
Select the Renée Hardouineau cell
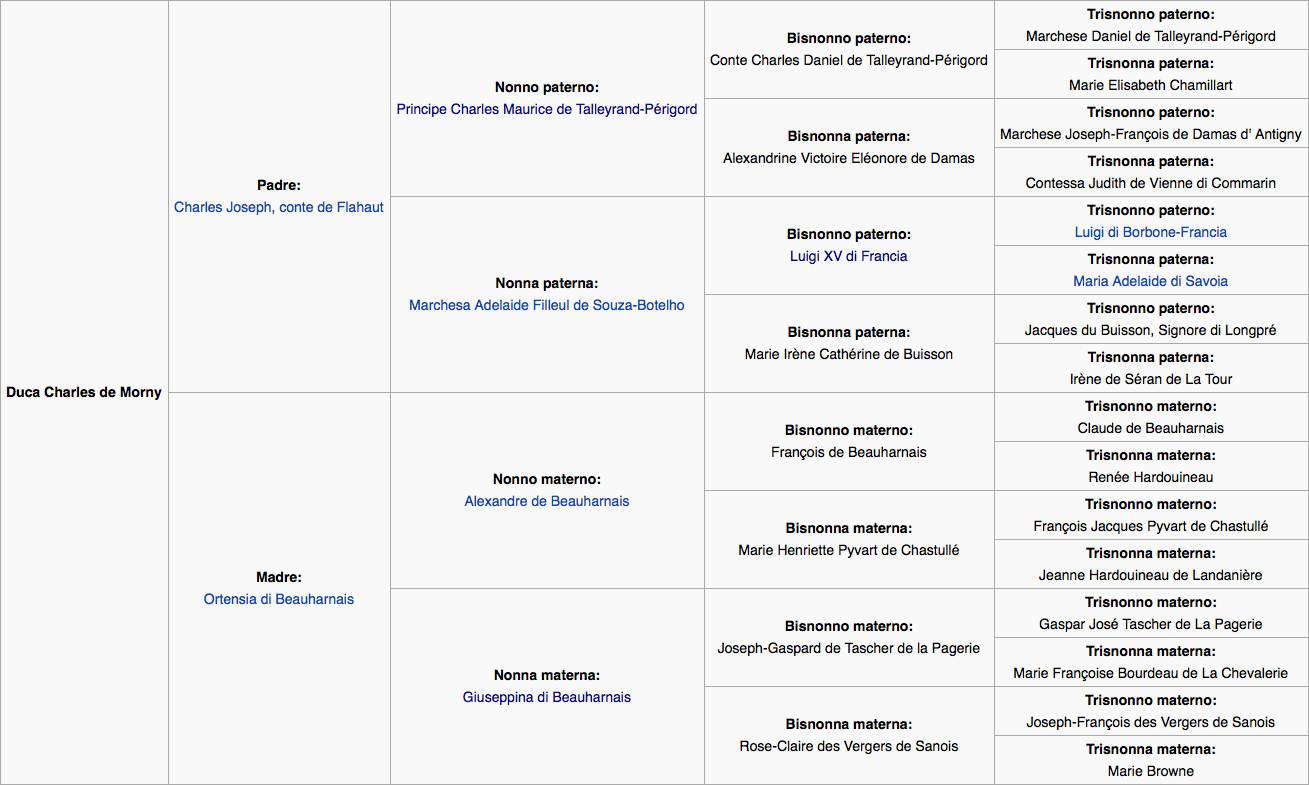[1150, 477]
